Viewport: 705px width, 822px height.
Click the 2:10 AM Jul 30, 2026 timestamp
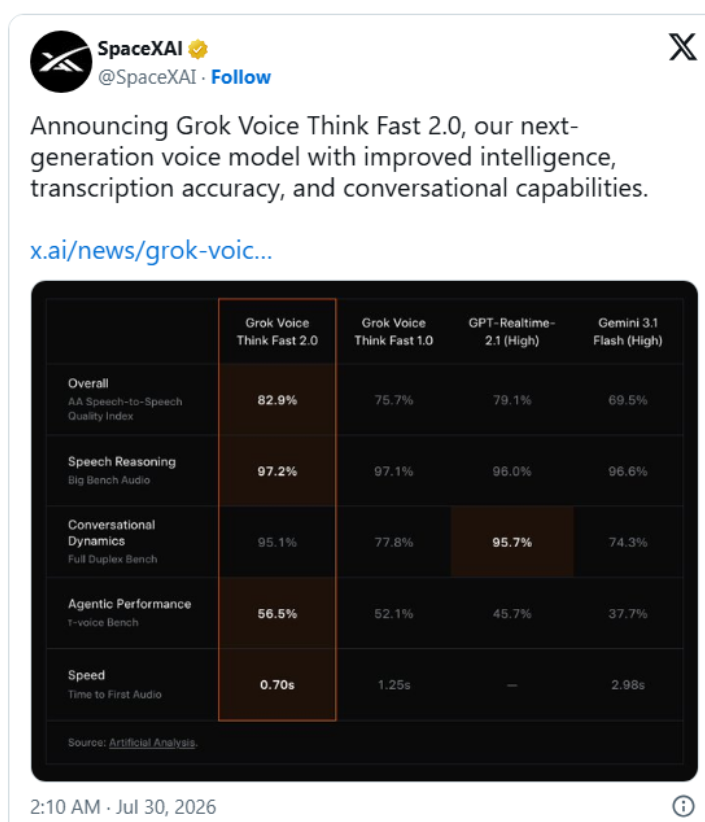pos(123,807)
